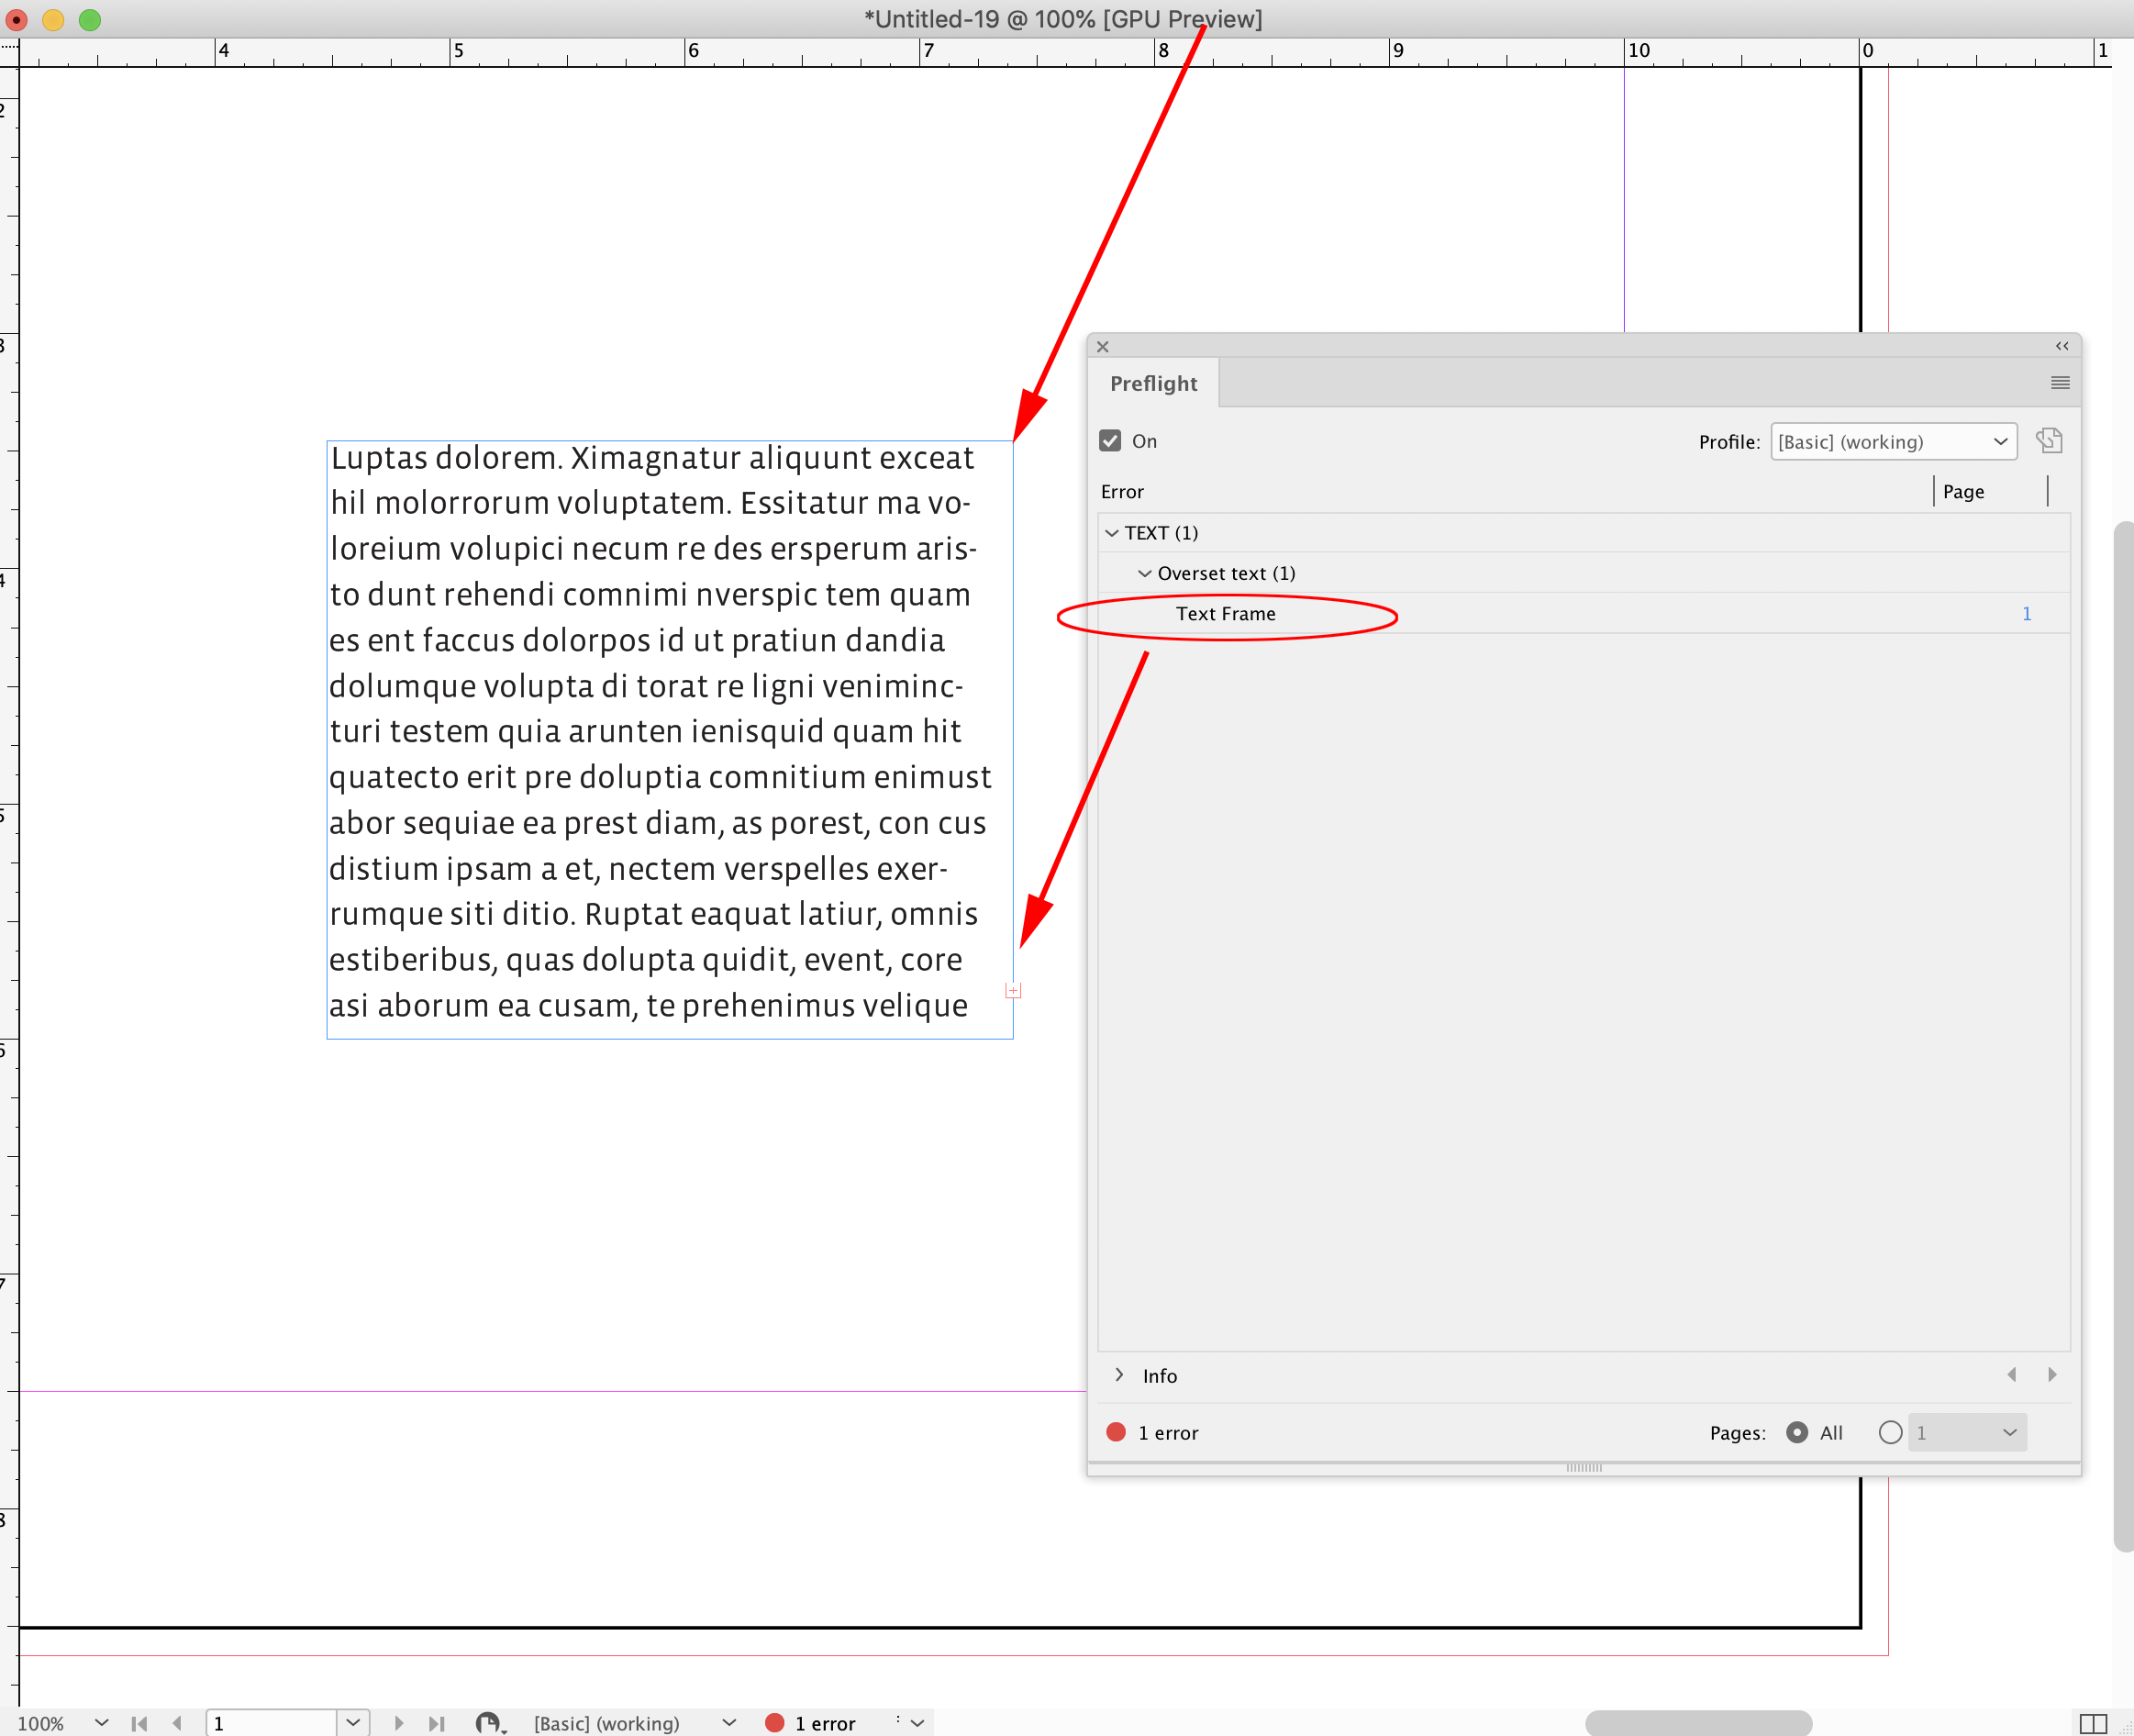Go to next page in status bar
Image resolution: width=2134 pixels, height=1736 pixels.
click(x=400, y=1723)
